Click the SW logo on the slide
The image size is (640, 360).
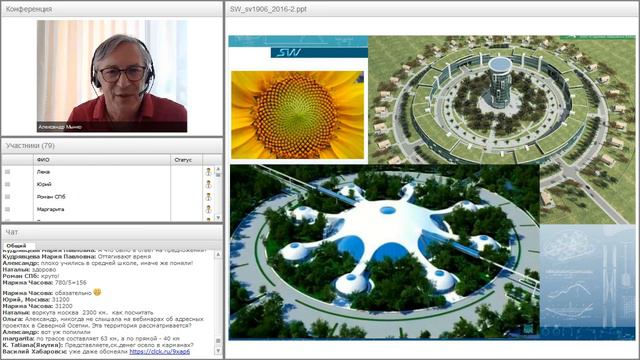tap(289, 53)
